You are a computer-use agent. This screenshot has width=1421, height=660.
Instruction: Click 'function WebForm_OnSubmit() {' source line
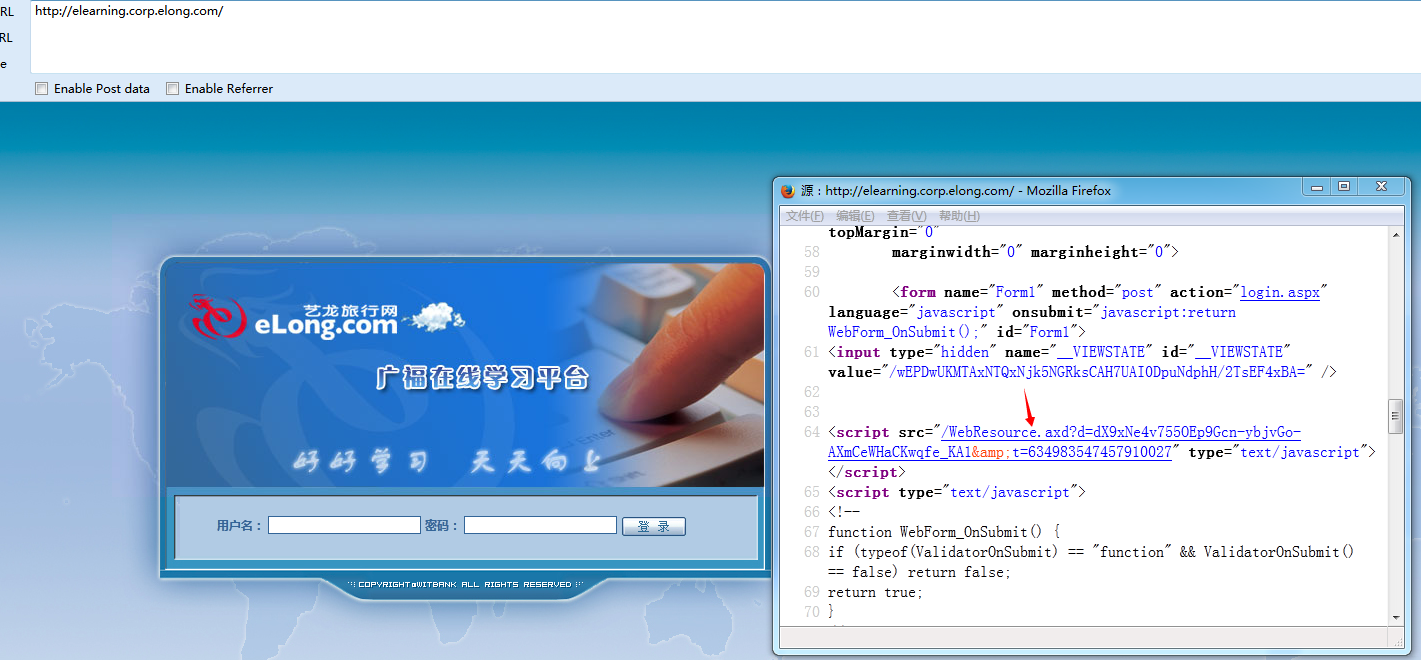943,532
